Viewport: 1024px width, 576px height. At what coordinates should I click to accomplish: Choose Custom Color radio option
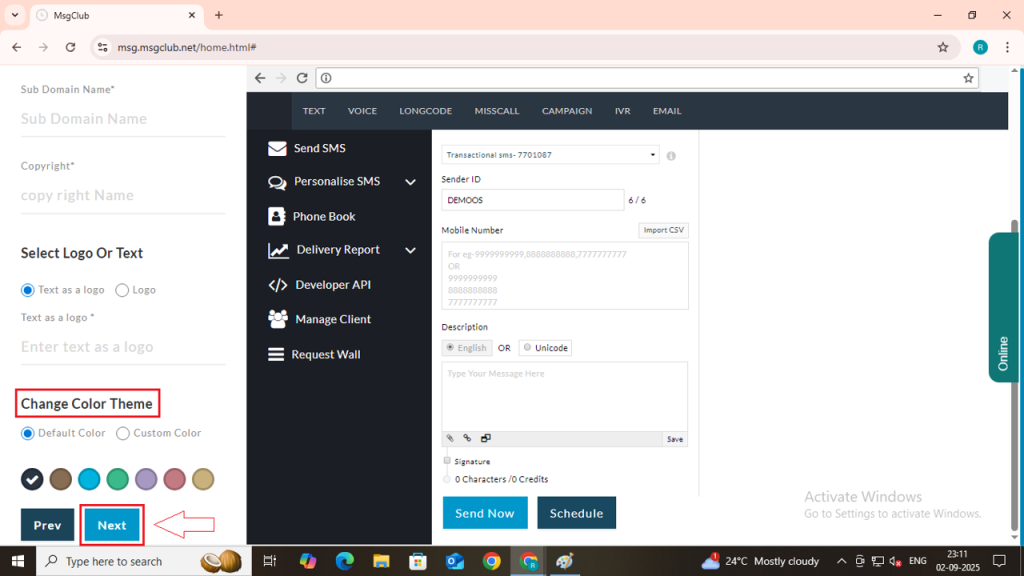tap(123, 434)
